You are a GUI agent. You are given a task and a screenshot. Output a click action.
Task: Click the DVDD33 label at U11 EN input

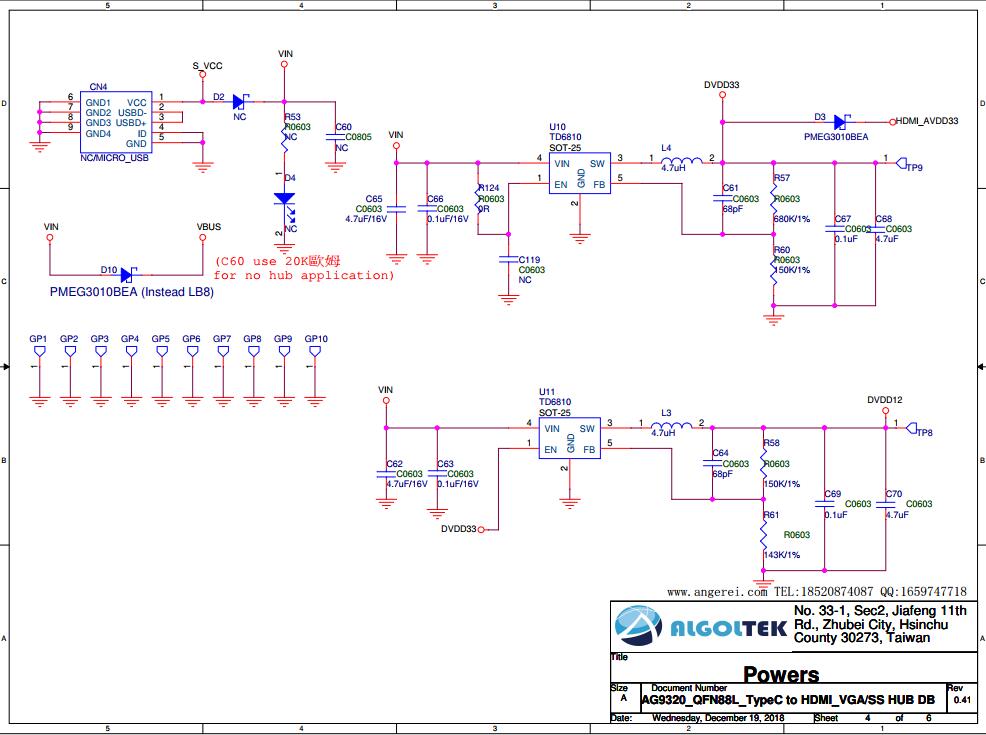(x=458, y=529)
